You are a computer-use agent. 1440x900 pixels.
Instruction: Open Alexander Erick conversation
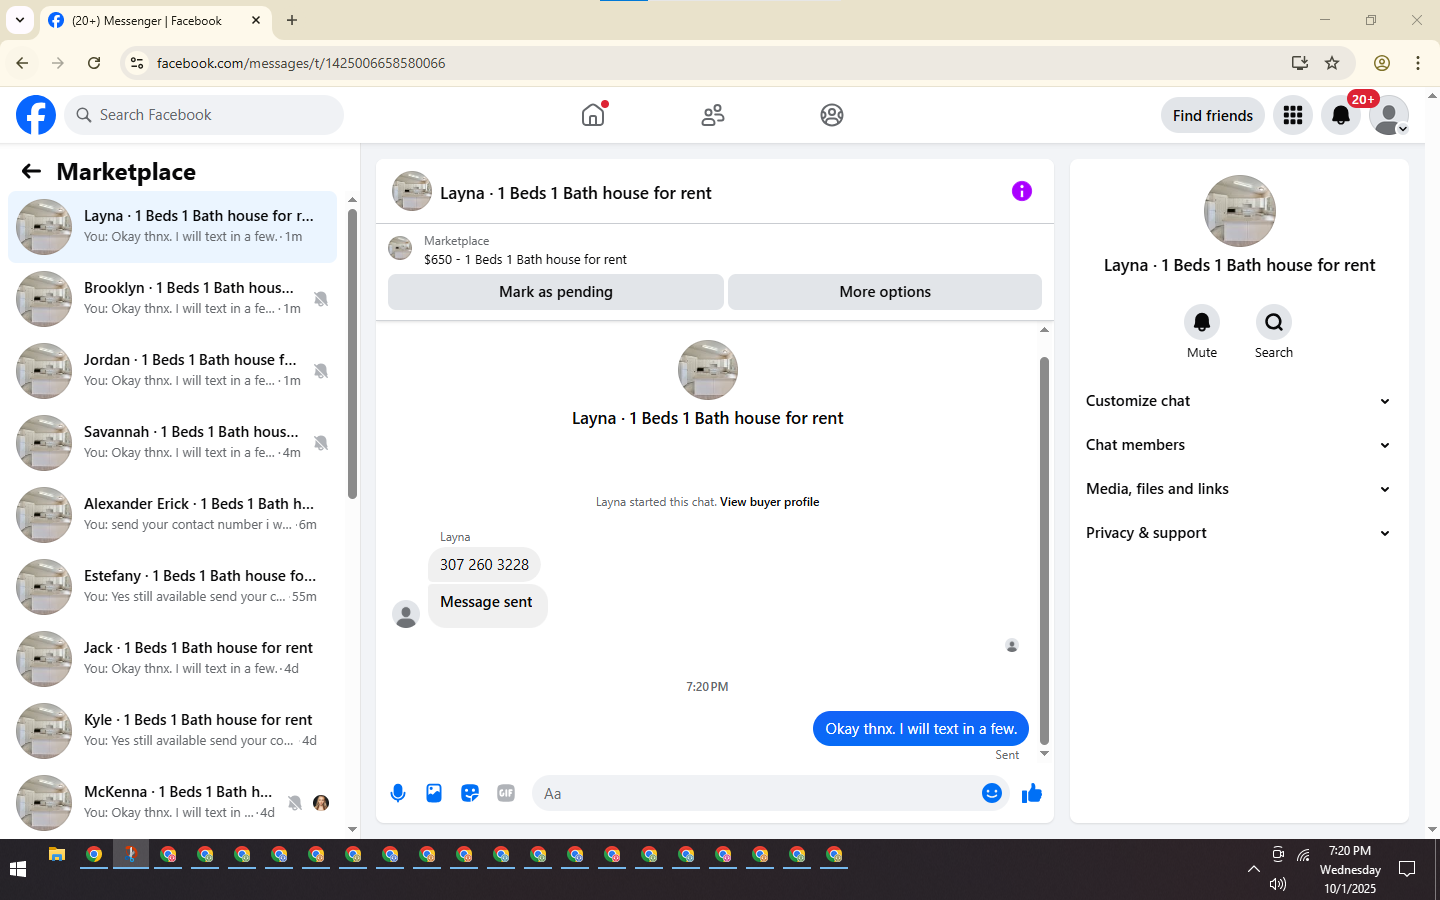click(172, 515)
